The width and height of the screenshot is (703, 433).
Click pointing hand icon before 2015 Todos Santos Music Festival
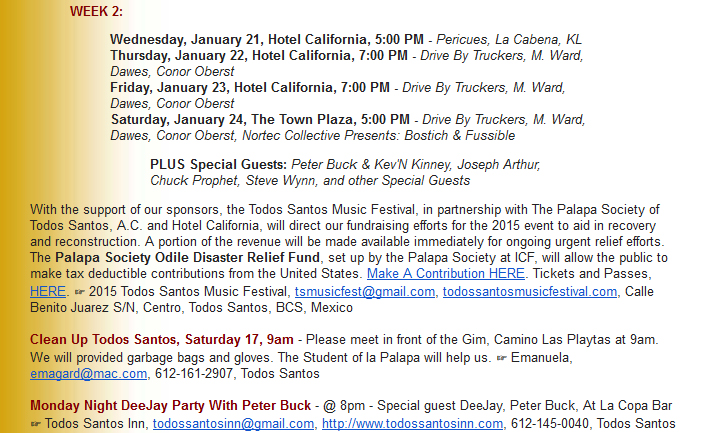79,291
